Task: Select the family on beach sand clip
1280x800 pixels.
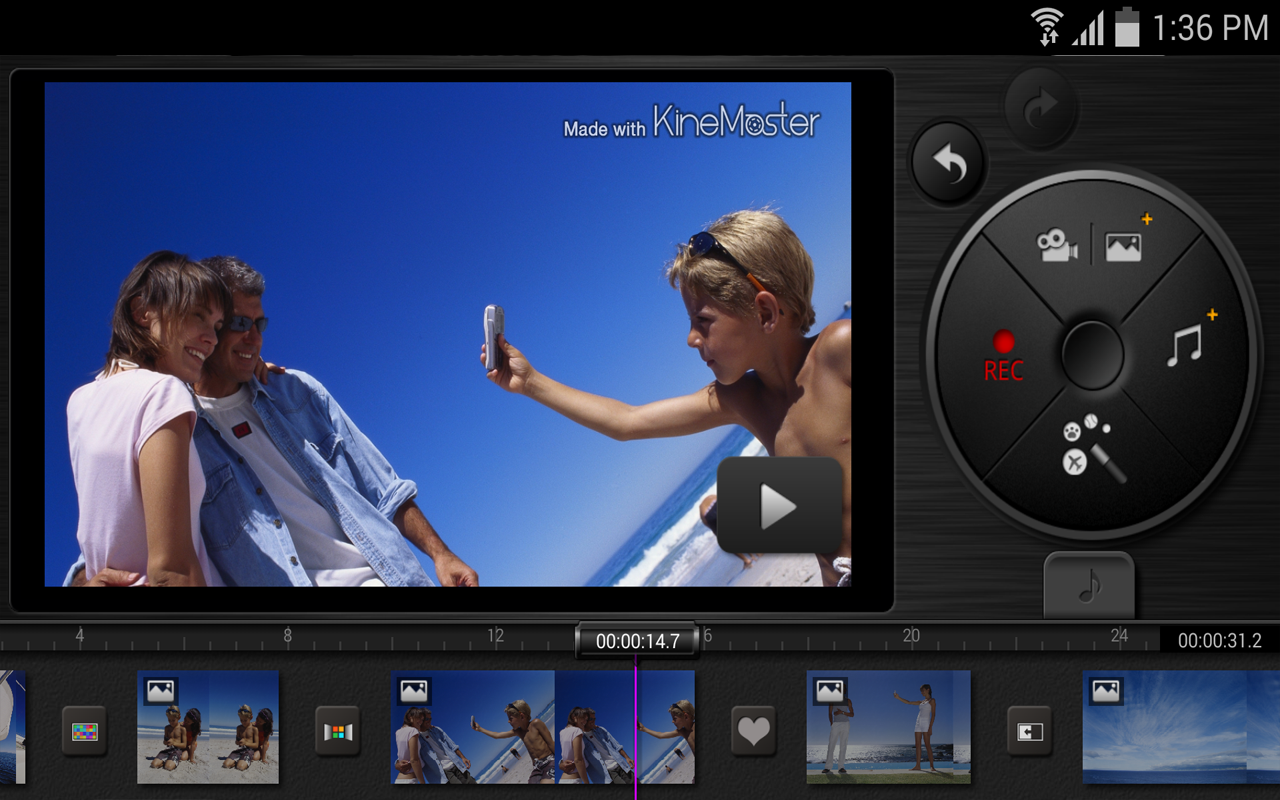Action: click(x=208, y=727)
